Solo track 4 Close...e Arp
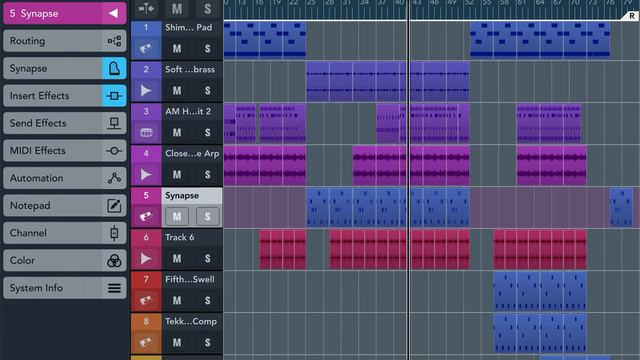640x360 pixels. click(x=207, y=175)
